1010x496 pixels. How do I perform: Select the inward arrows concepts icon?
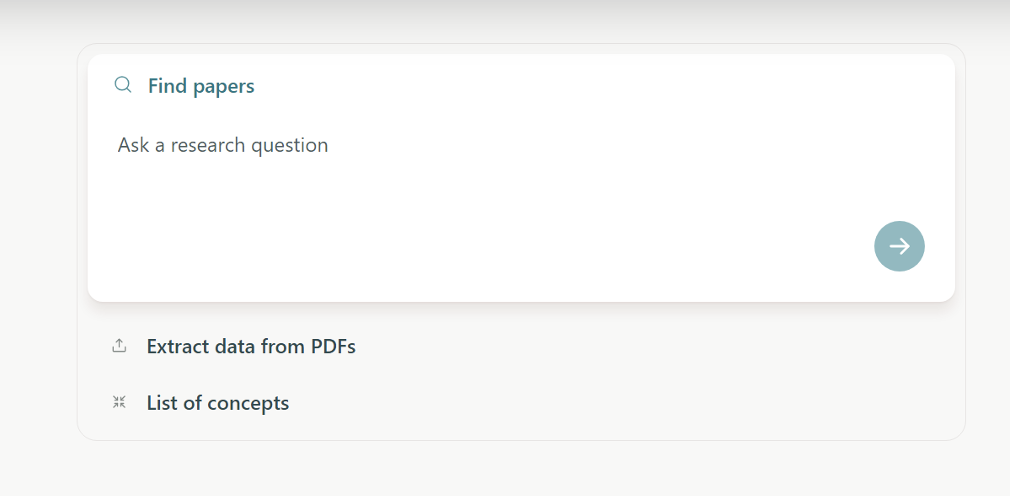click(x=119, y=402)
